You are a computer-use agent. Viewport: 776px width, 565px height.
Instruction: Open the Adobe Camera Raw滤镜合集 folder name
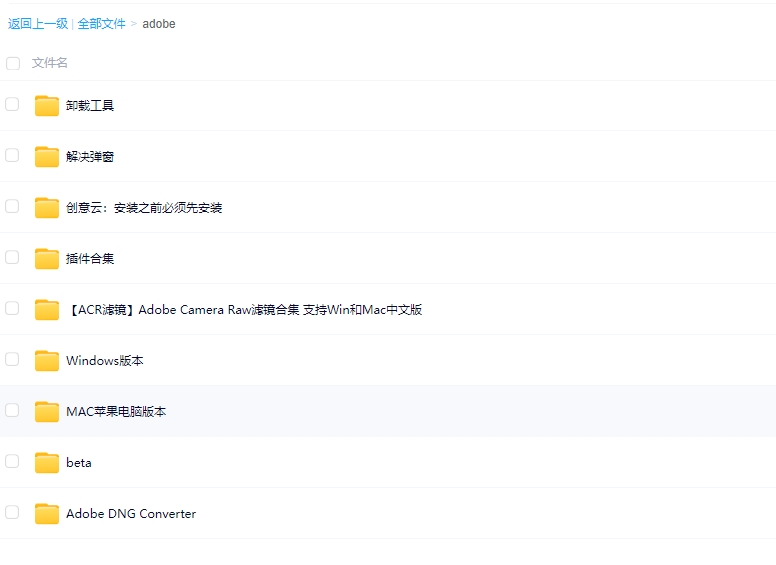[244, 310]
